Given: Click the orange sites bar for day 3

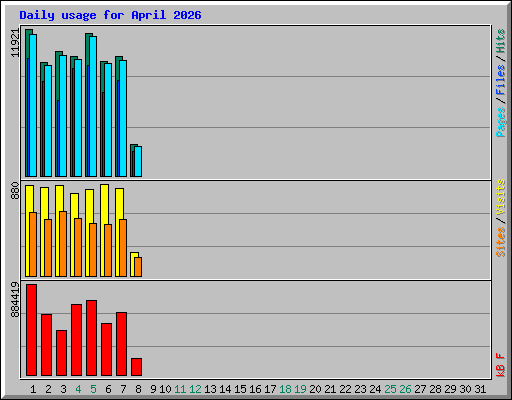Looking at the screenshot, I should (x=63, y=244).
